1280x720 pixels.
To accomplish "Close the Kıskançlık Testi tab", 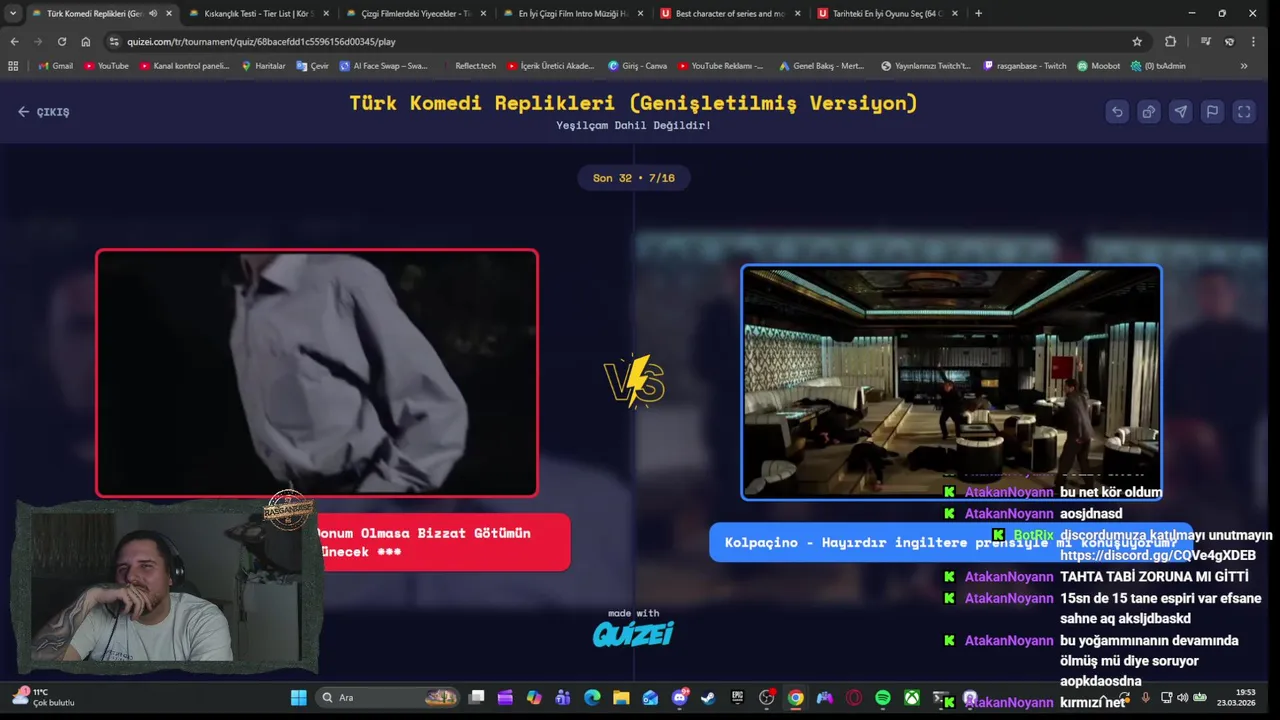I will (x=326, y=13).
